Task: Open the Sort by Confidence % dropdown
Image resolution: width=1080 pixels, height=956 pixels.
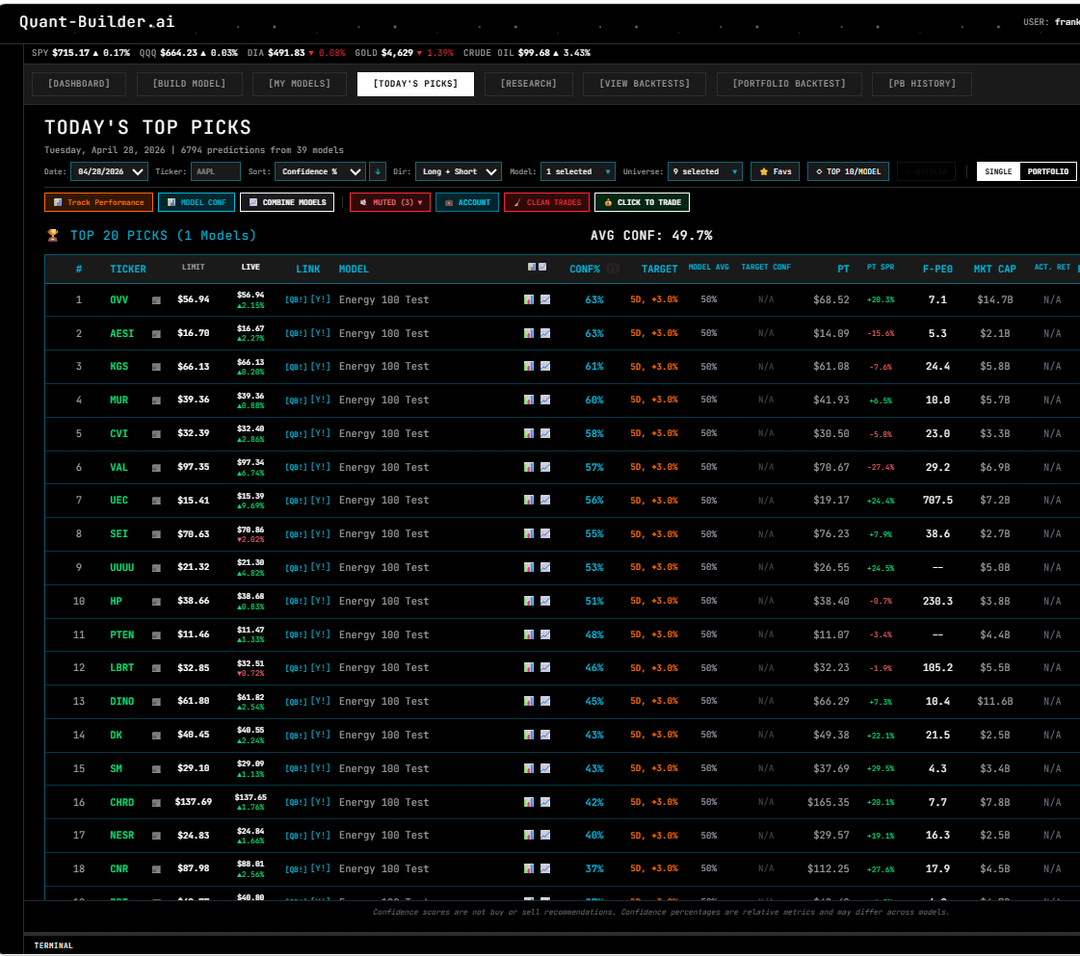Action: 320,171
